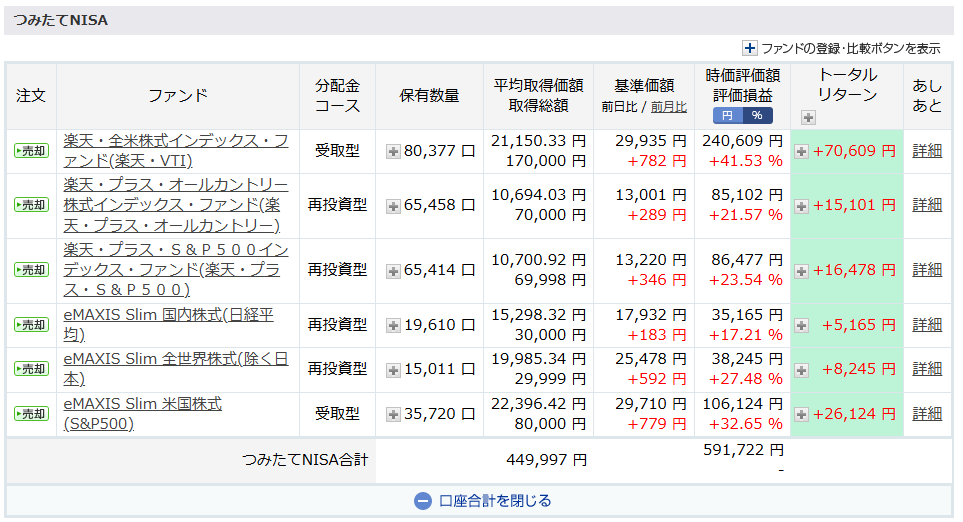Select the つみたてNISA section heading

click(61, 20)
